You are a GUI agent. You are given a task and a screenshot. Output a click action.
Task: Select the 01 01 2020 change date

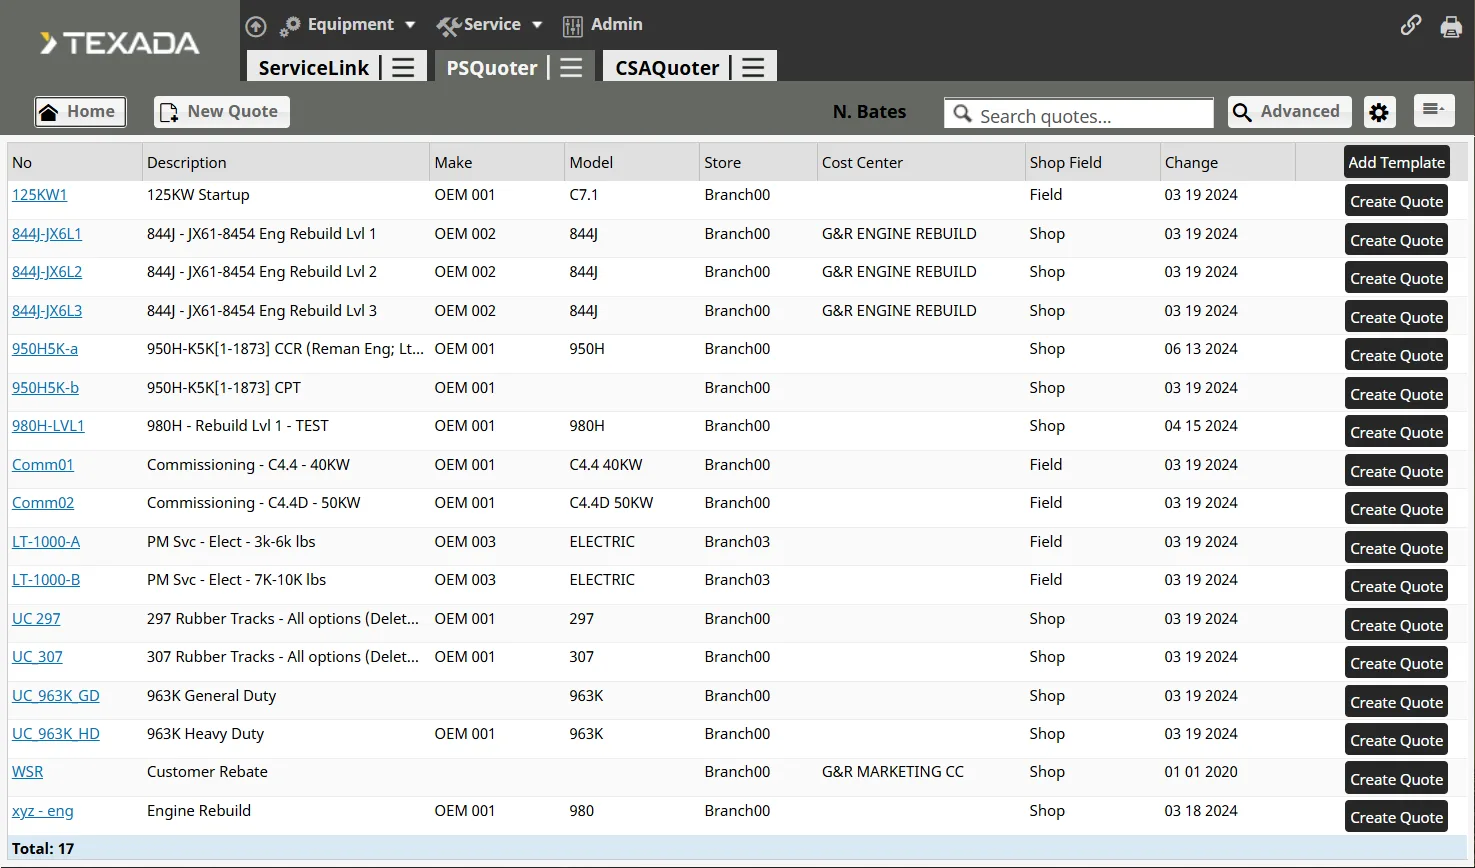1201,772
